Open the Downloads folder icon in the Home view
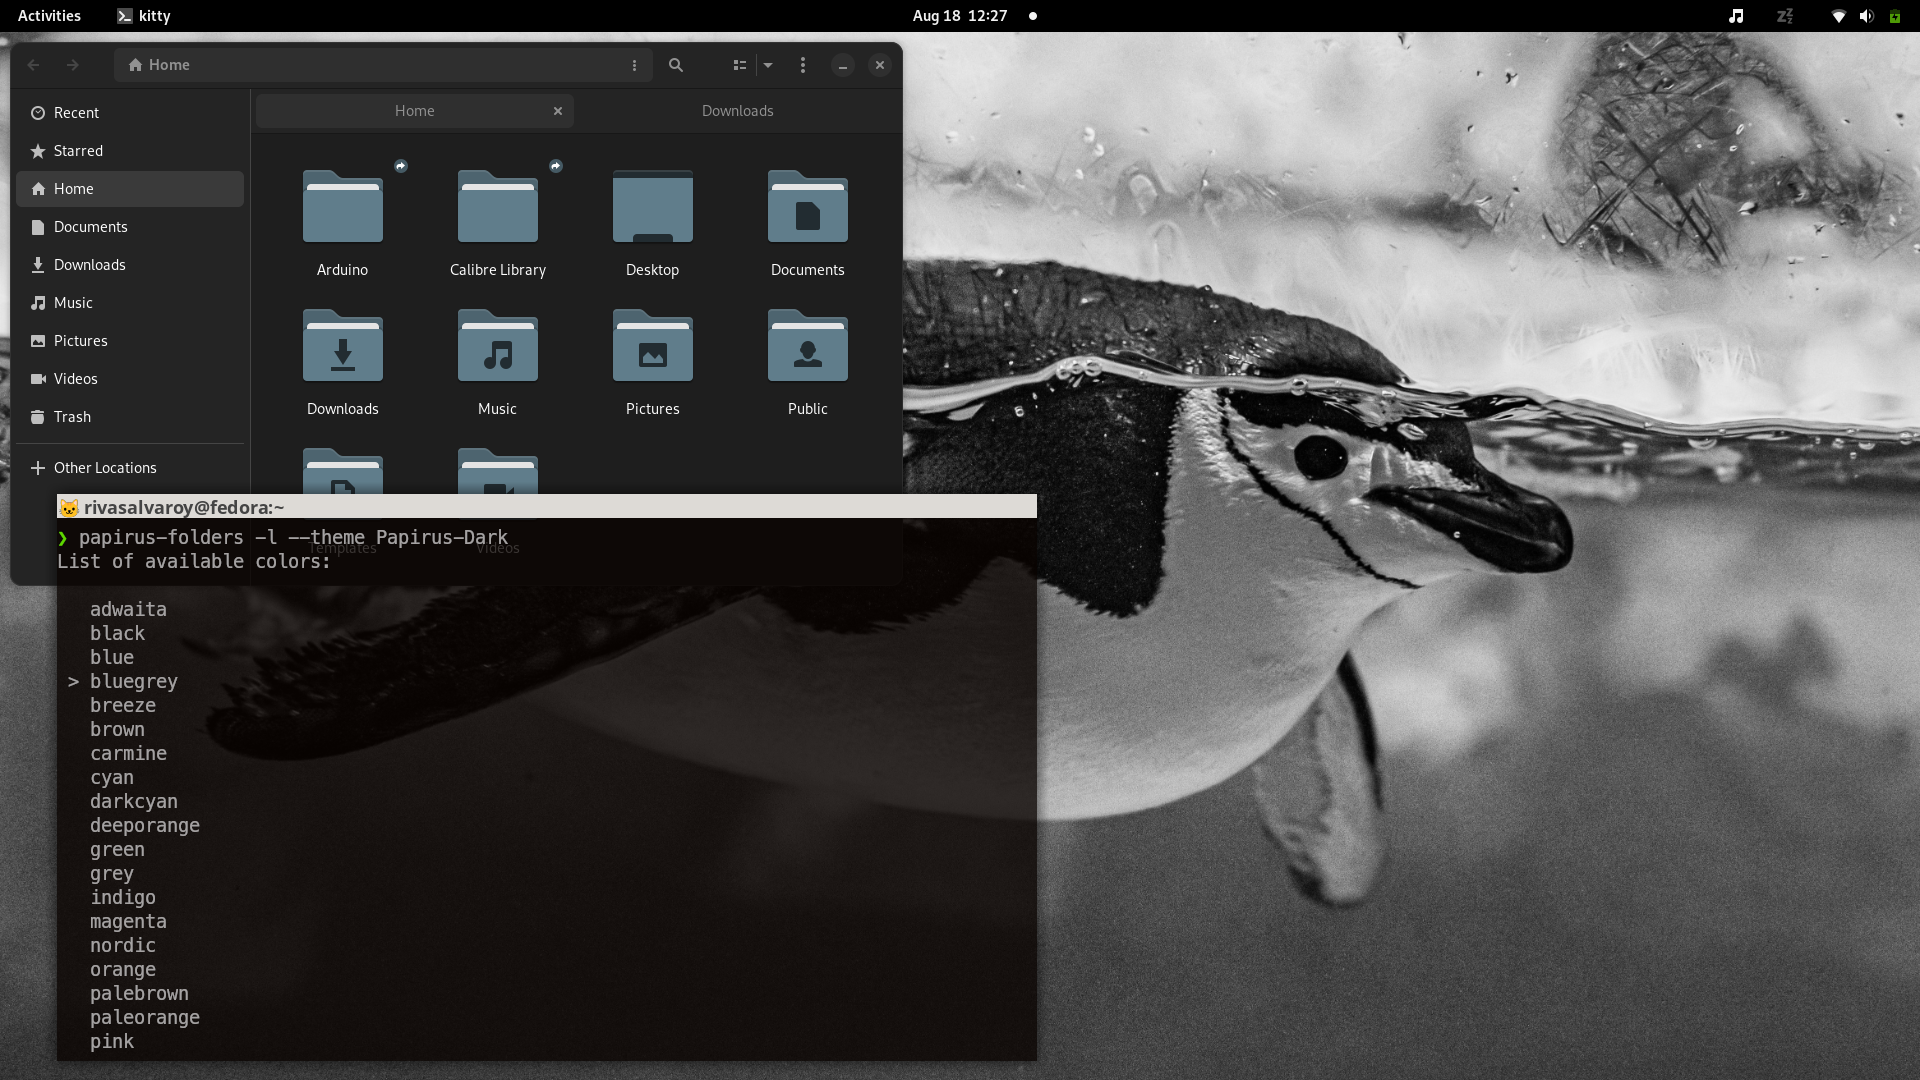 [x=342, y=345]
